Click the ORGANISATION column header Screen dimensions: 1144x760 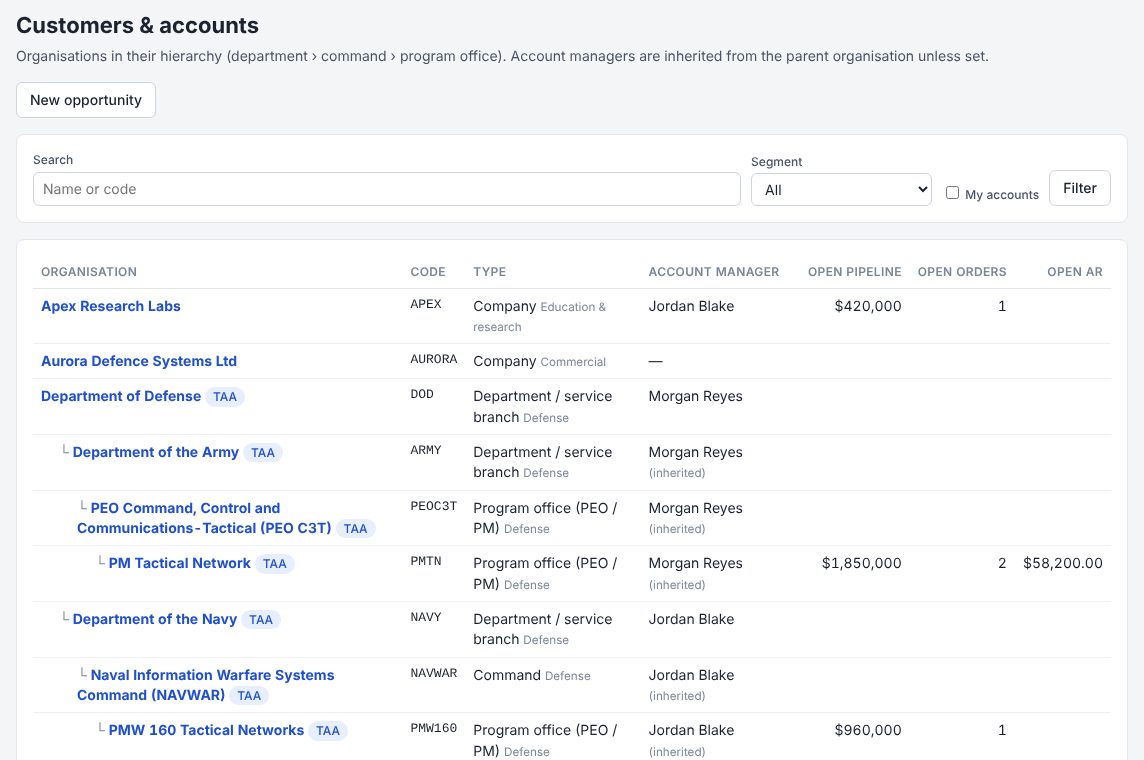coord(89,271)
